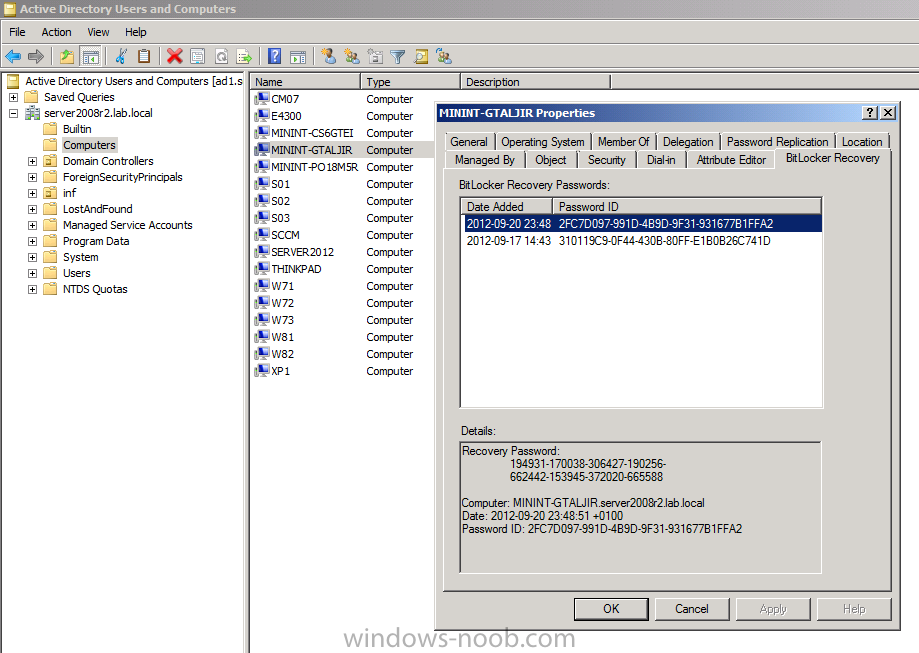Viewport: 919px width, 653px height.
Task: Select the E4300 computer entry
Action: pyautogui.click(x=286, y=116)
